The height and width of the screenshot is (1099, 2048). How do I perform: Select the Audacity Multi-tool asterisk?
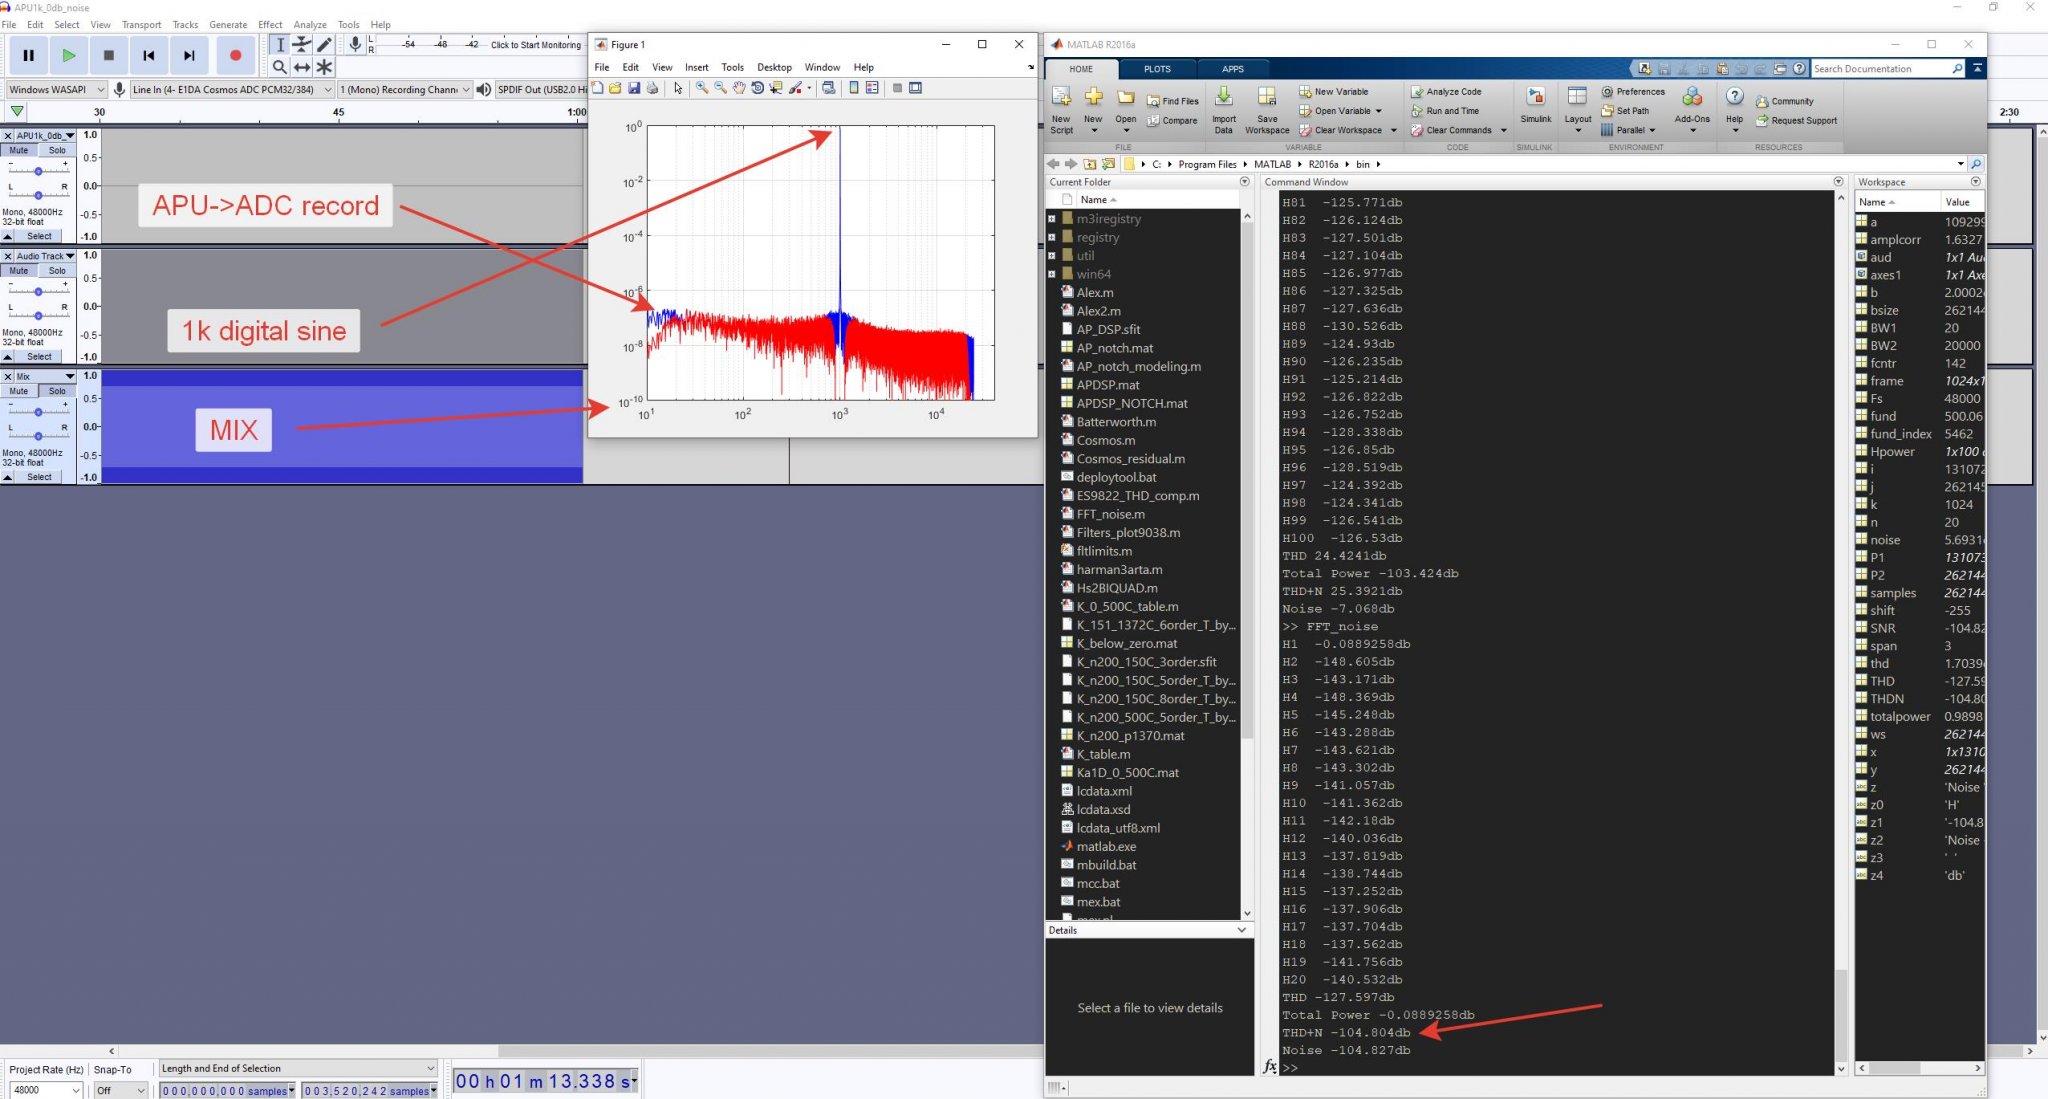coord(324,67)
